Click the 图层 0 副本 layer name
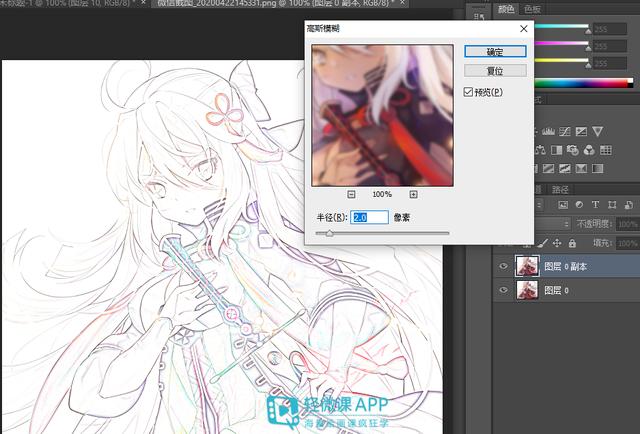This screenshot has height=434, width=640. 566,267
